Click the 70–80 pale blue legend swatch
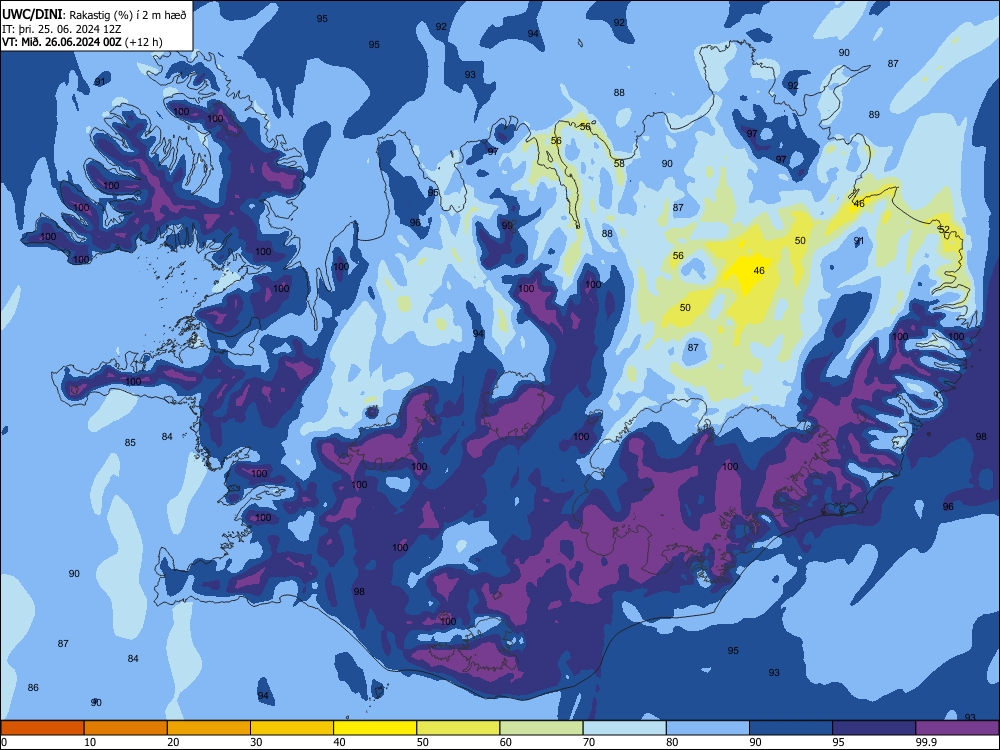Image resolution: width=1000 pixels, height=750 pixels. (624, 728)
